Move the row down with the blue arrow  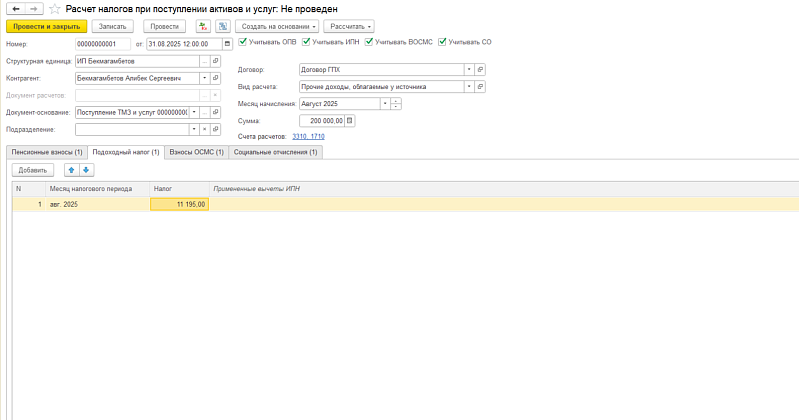point(85,169)
